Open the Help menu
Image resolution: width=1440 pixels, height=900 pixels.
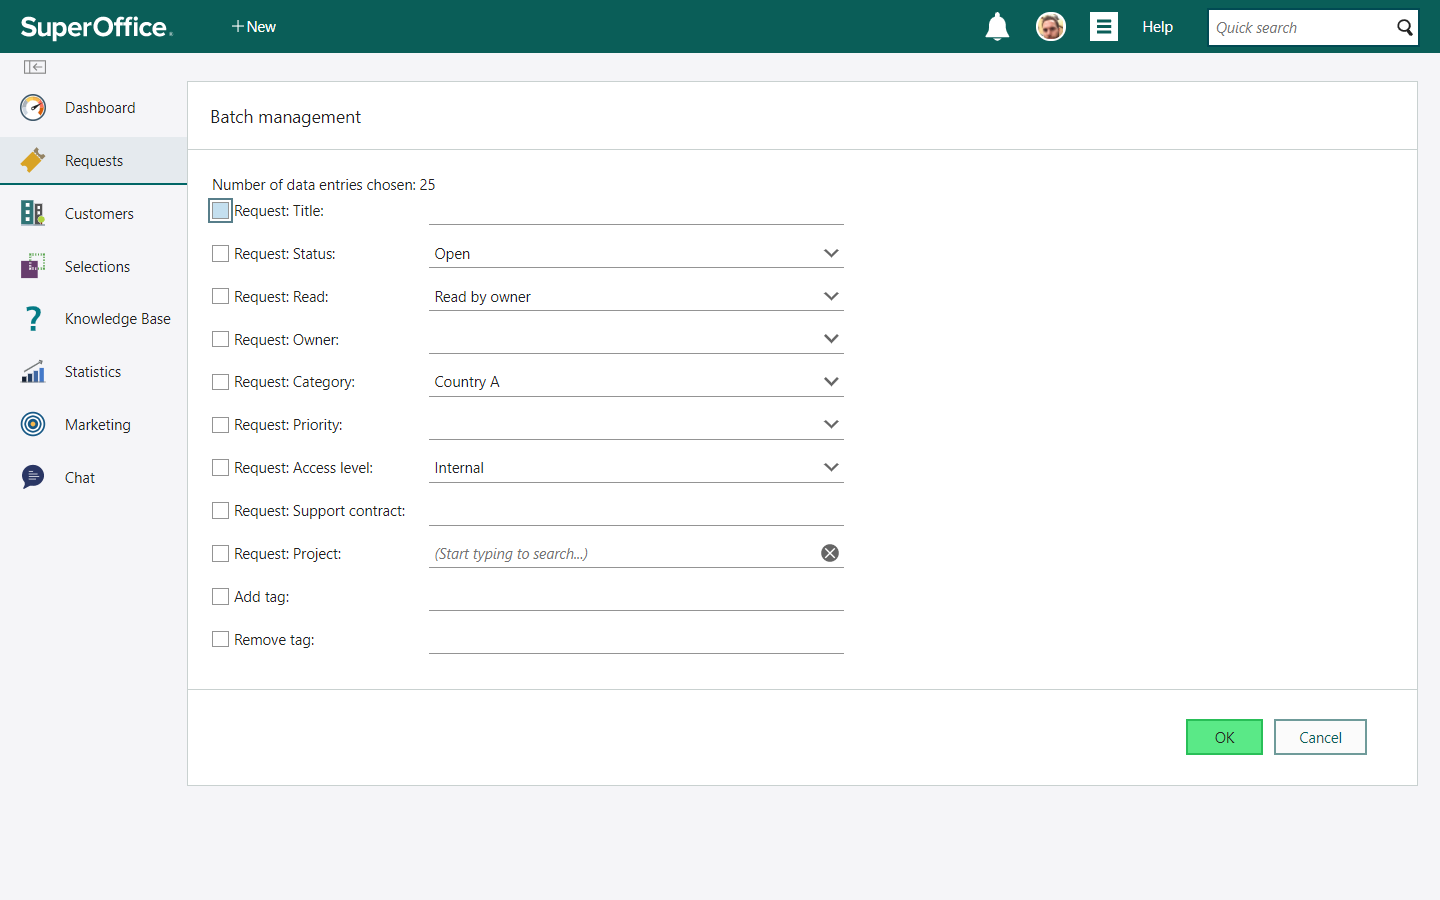click(1158, 27)
